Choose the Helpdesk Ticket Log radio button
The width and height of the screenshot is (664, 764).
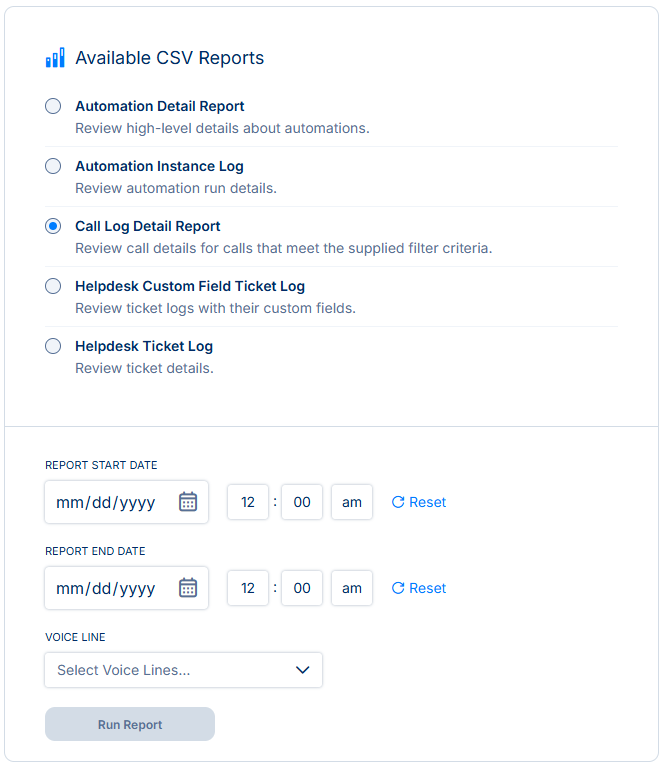[53, 346]
